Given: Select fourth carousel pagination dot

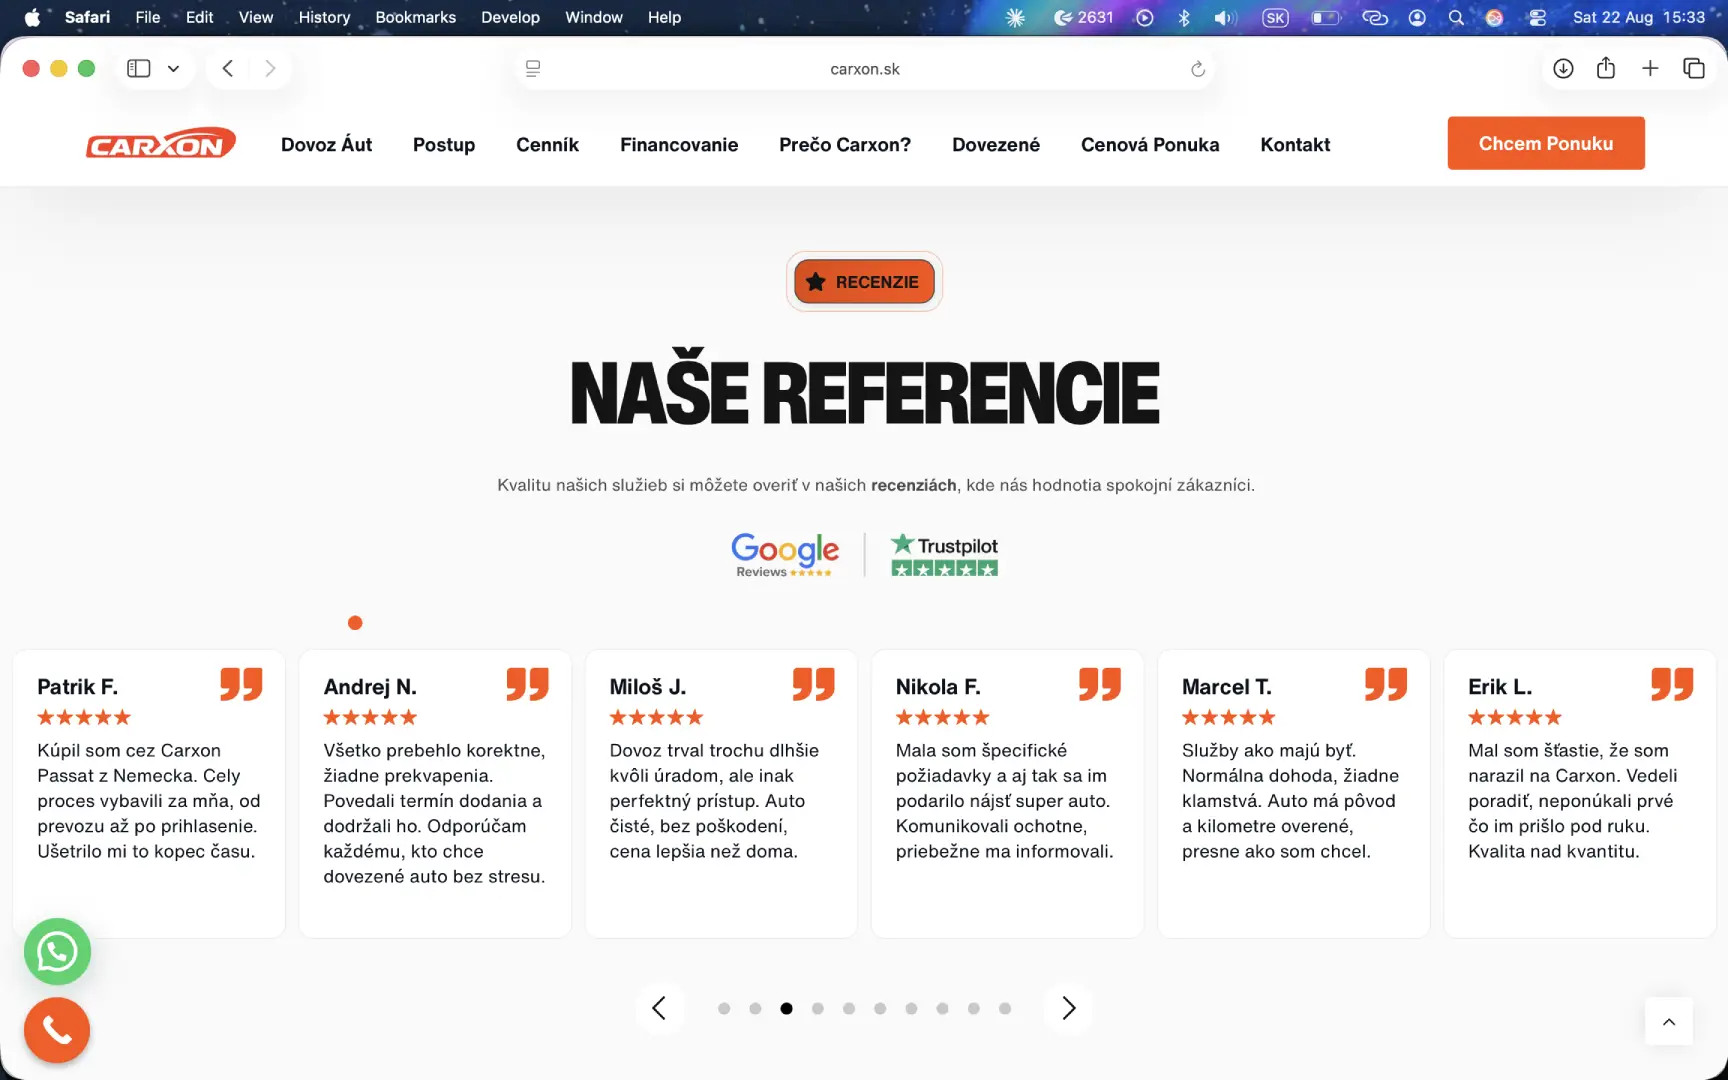Looking at the screenshot, I should tap(818, 1009).
